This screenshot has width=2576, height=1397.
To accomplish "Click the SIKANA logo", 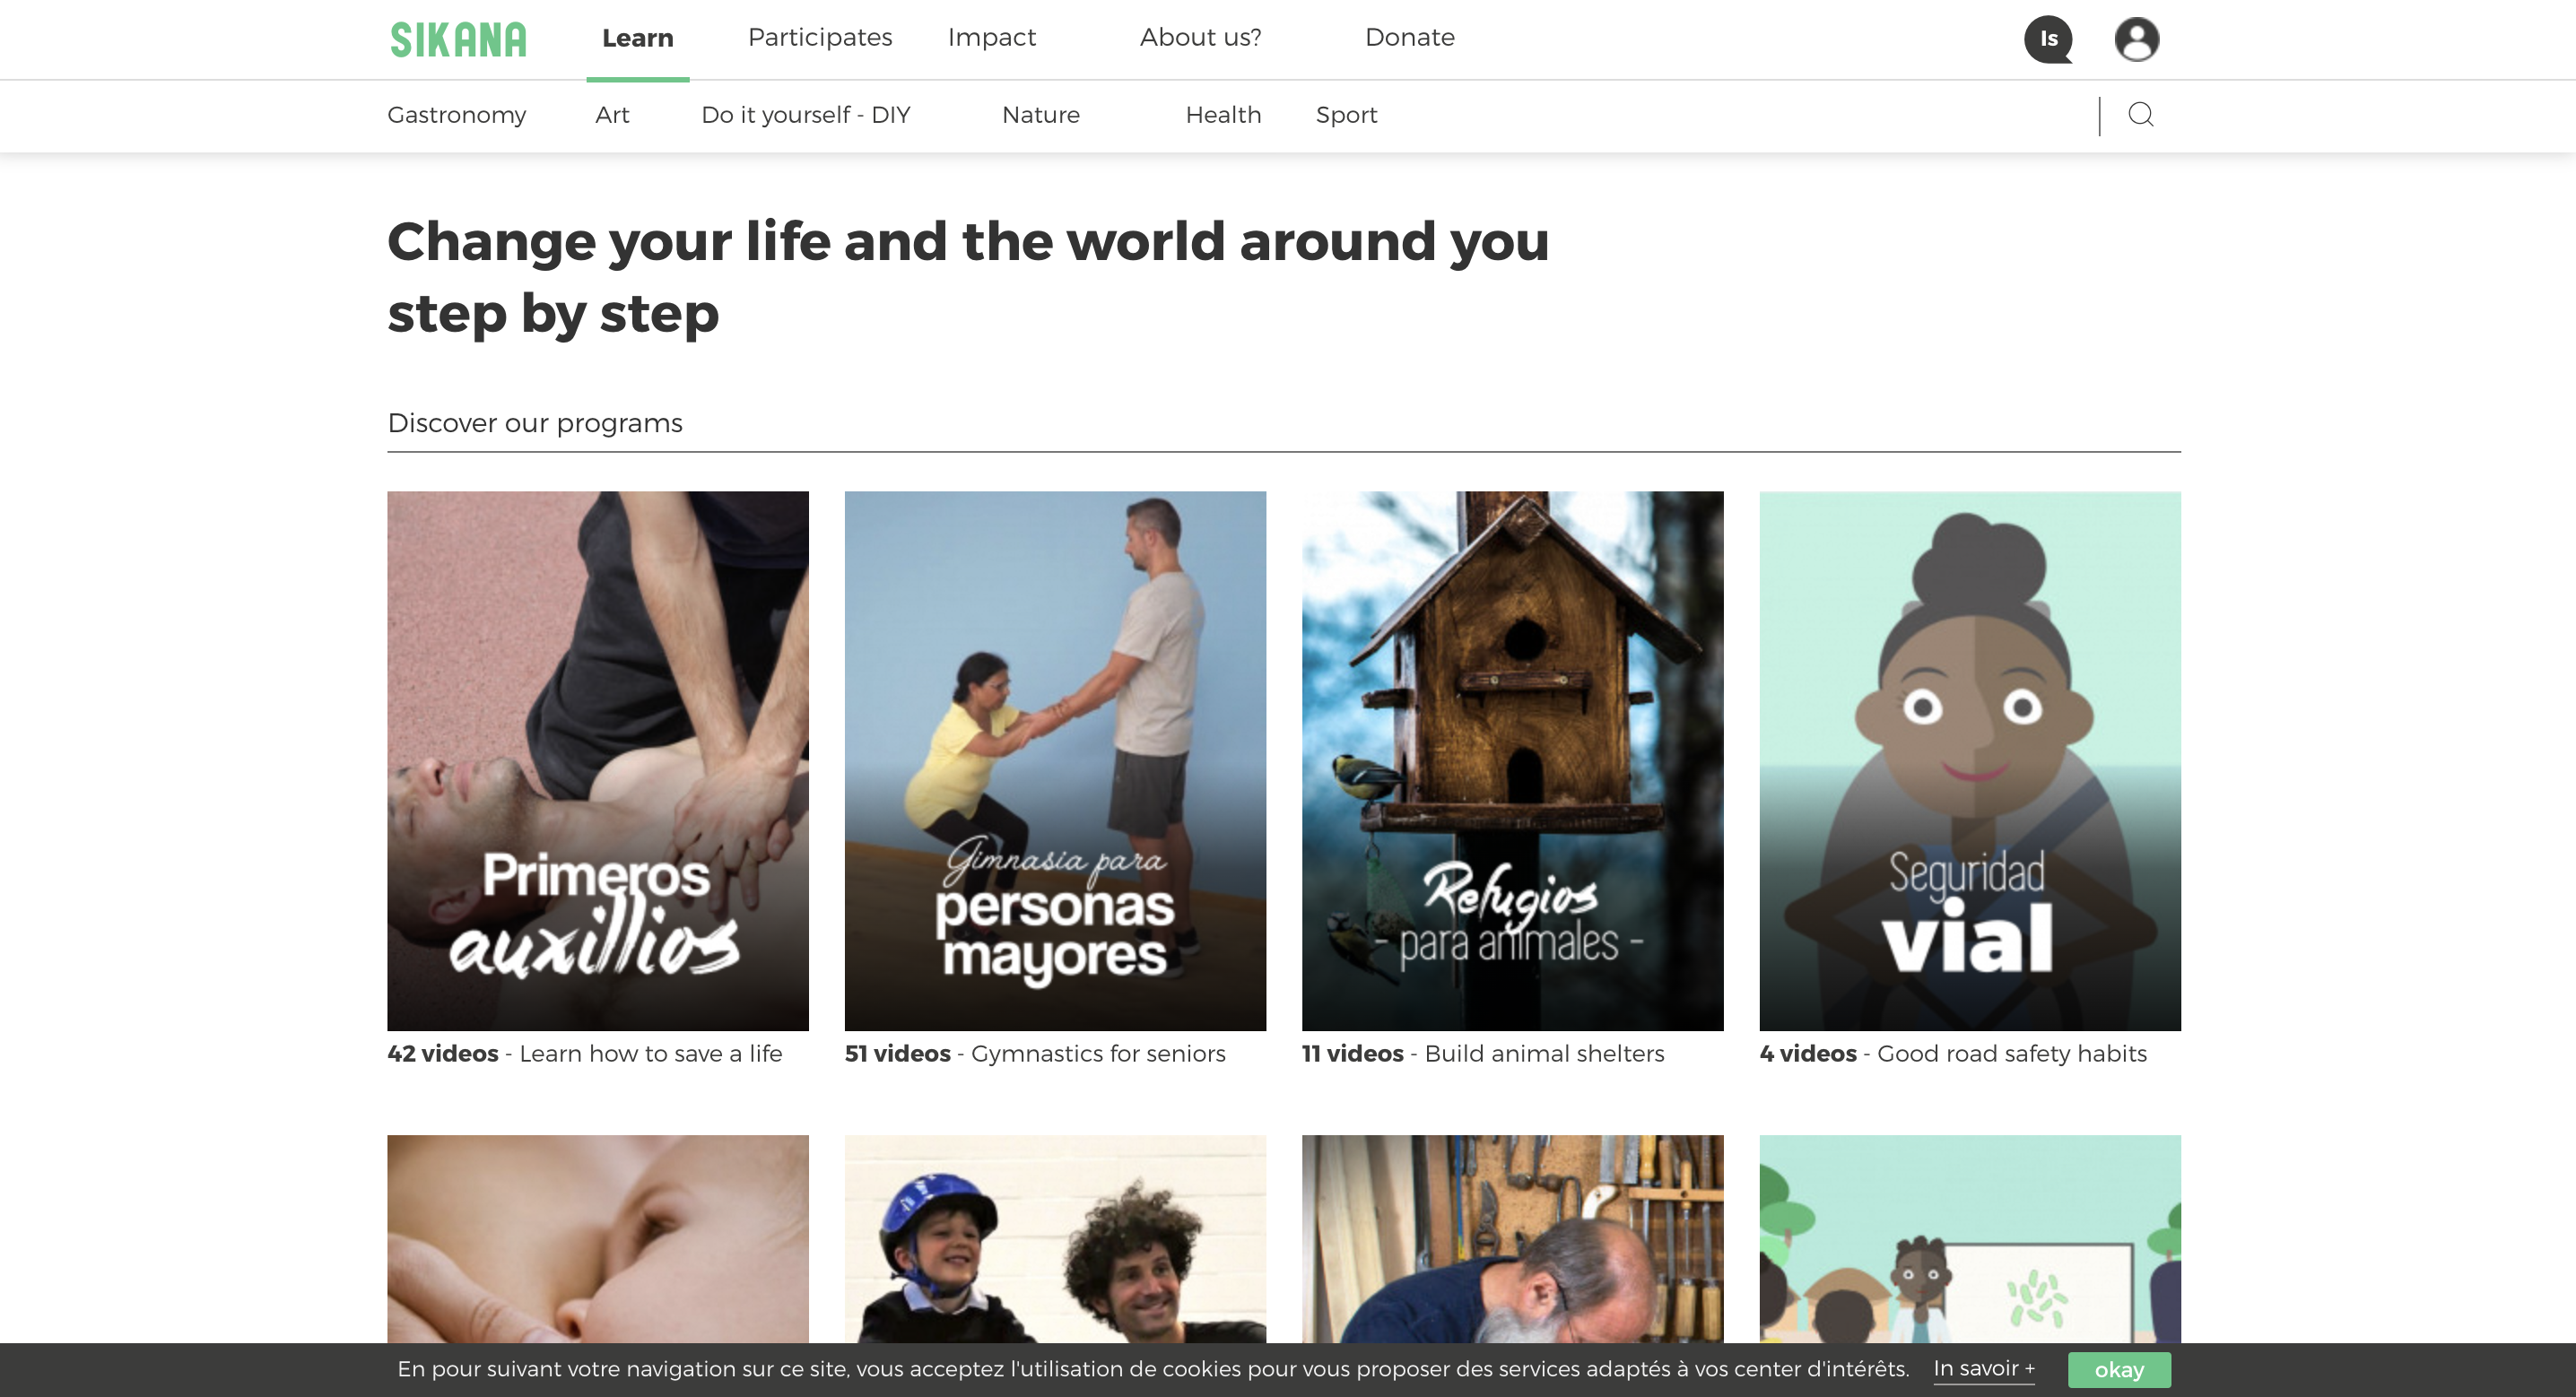I will [458, 39].
